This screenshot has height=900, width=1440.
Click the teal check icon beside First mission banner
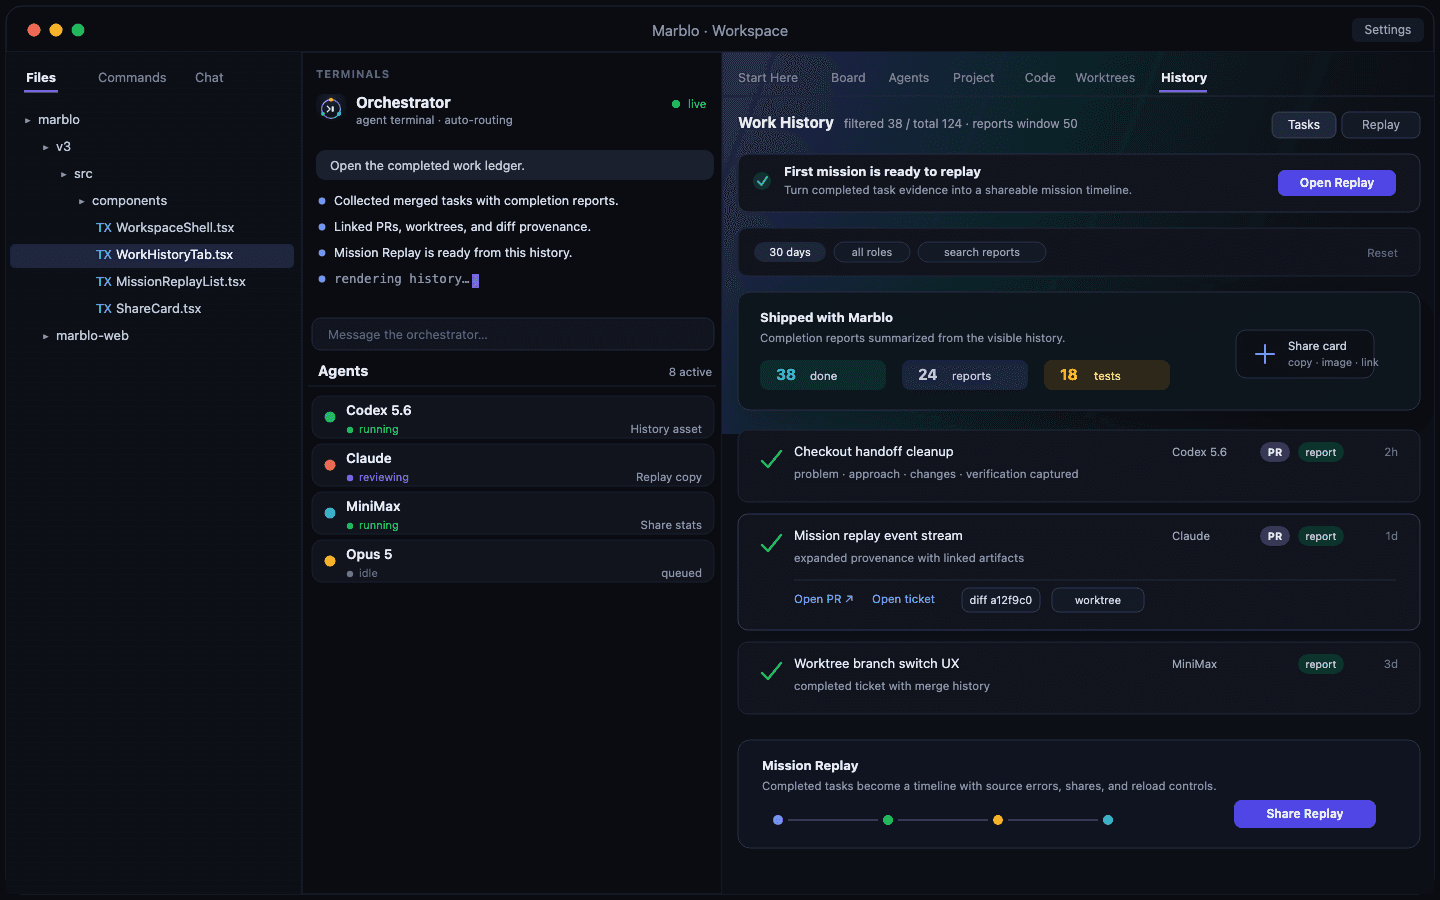click(762, 181)
